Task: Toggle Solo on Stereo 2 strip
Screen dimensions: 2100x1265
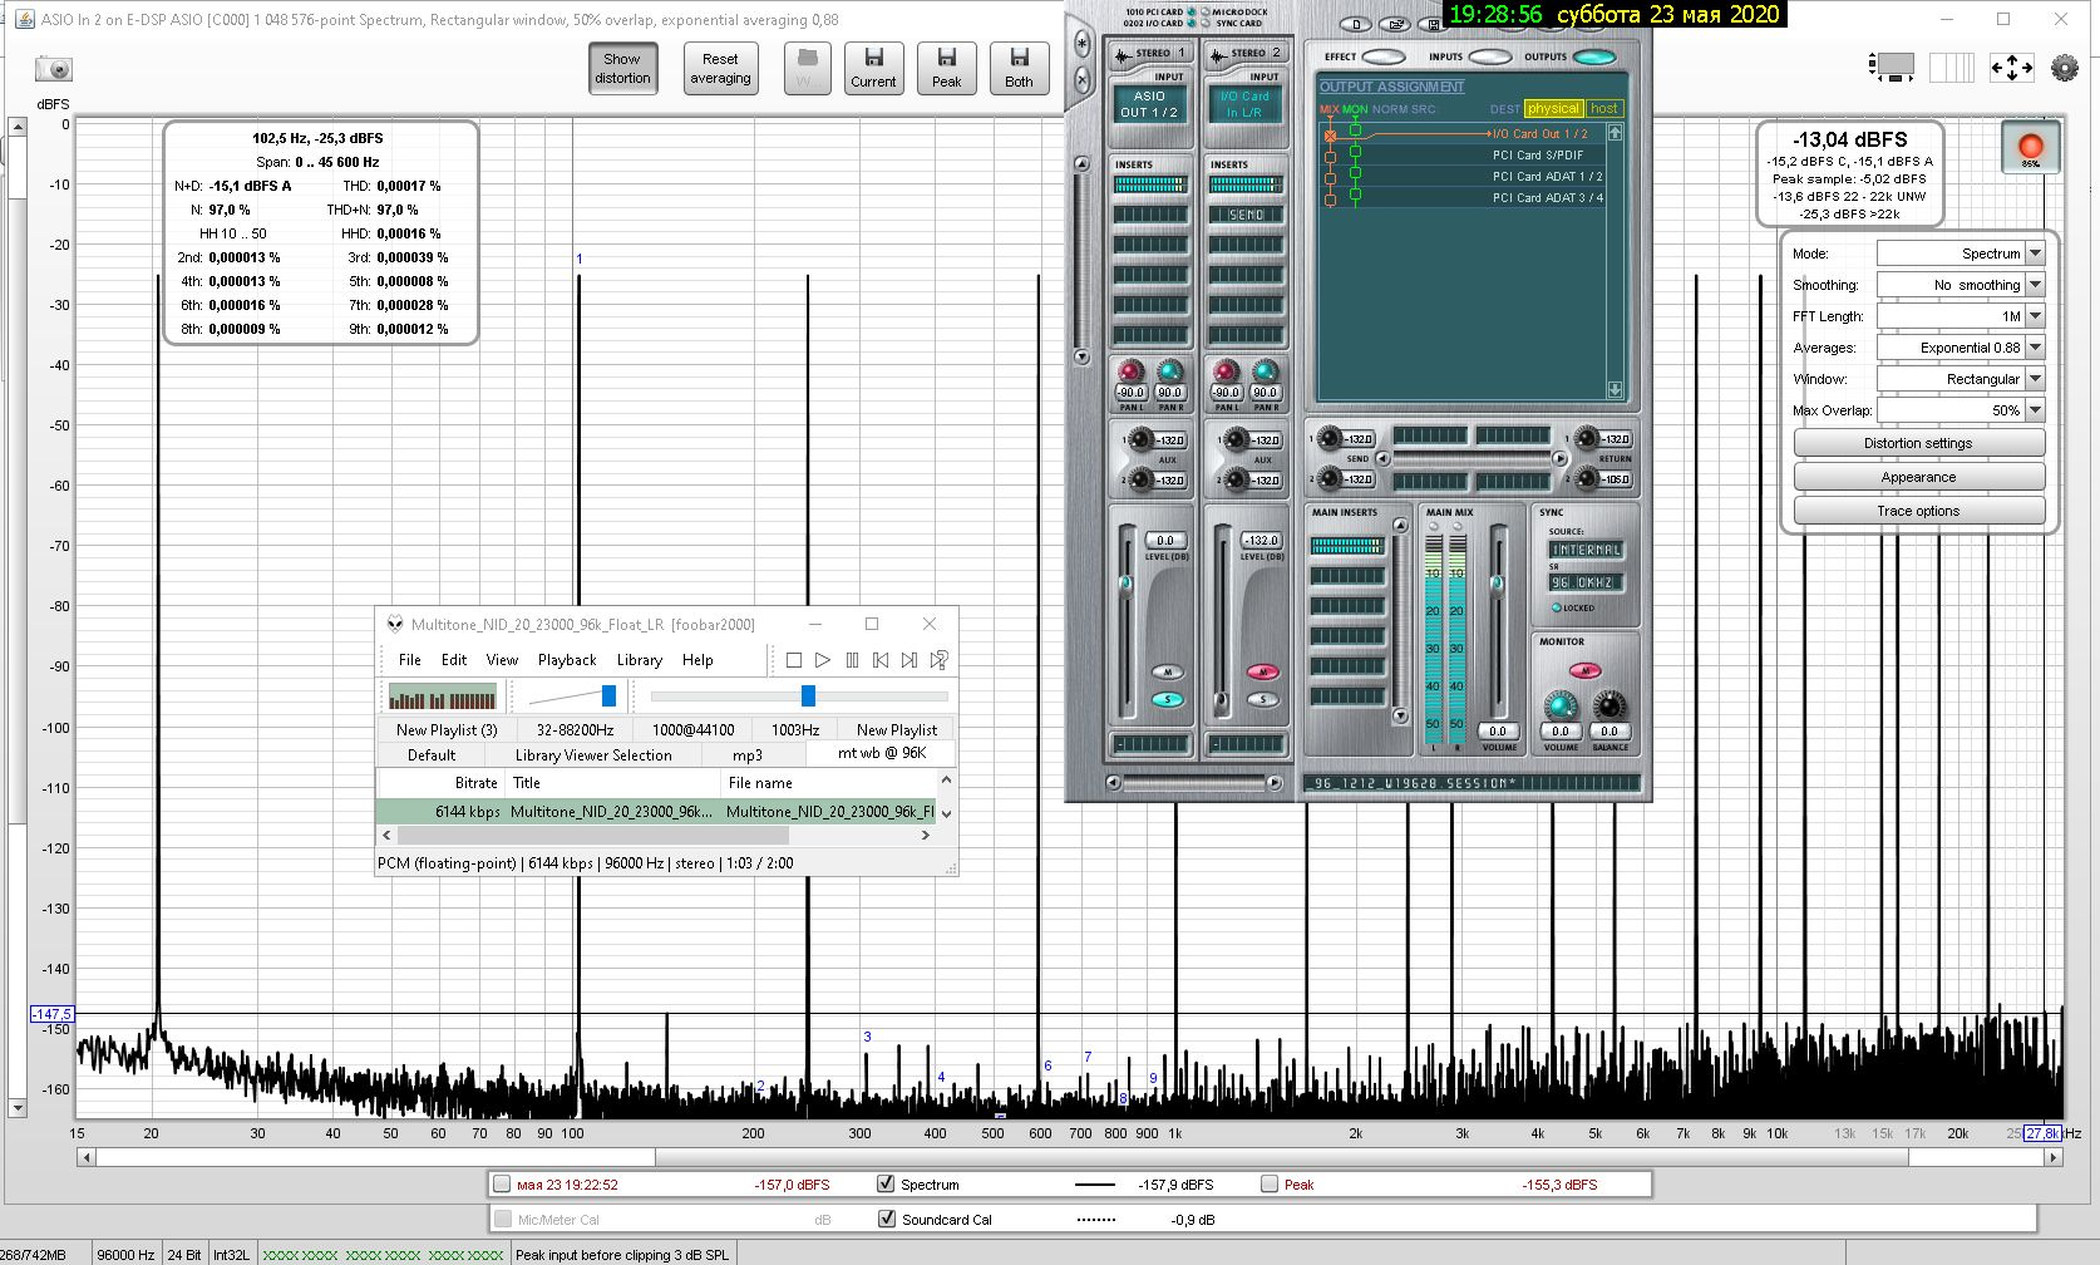Action: 1262,699
